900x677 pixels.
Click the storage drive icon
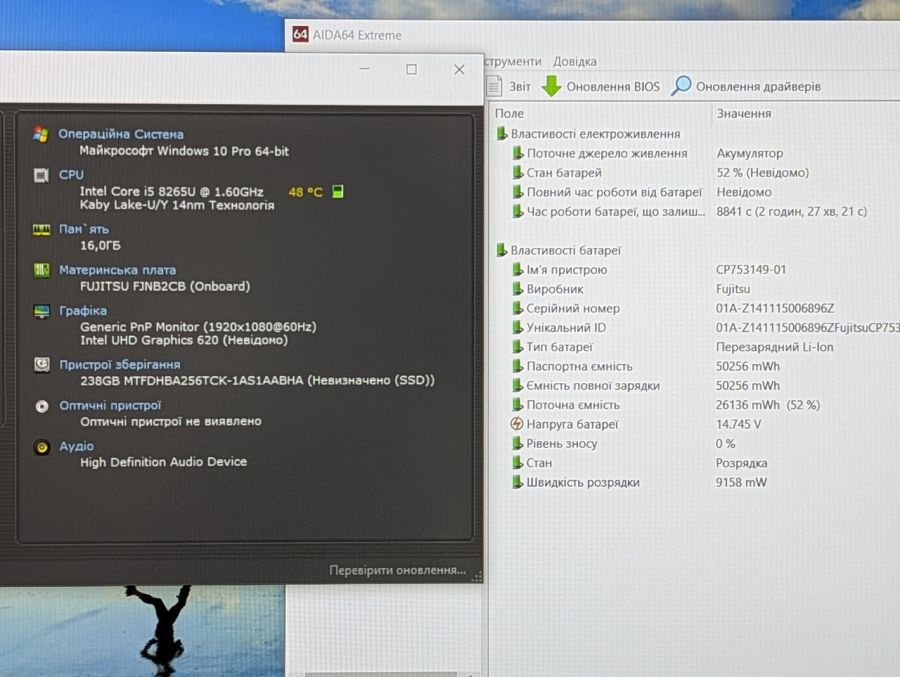tap(41, 365)
